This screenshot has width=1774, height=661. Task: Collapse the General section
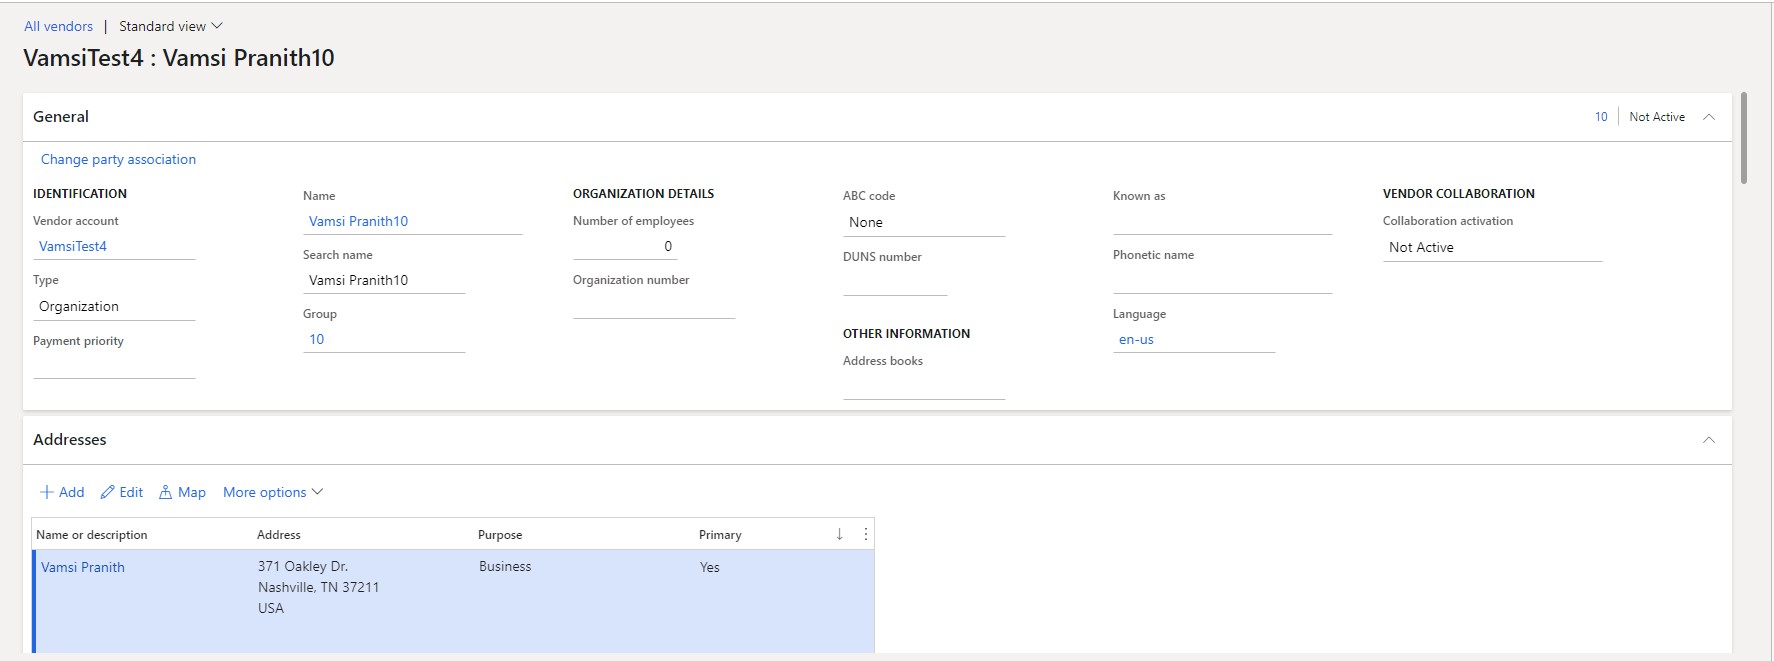pyautogui.click(x=1709, y=117)
